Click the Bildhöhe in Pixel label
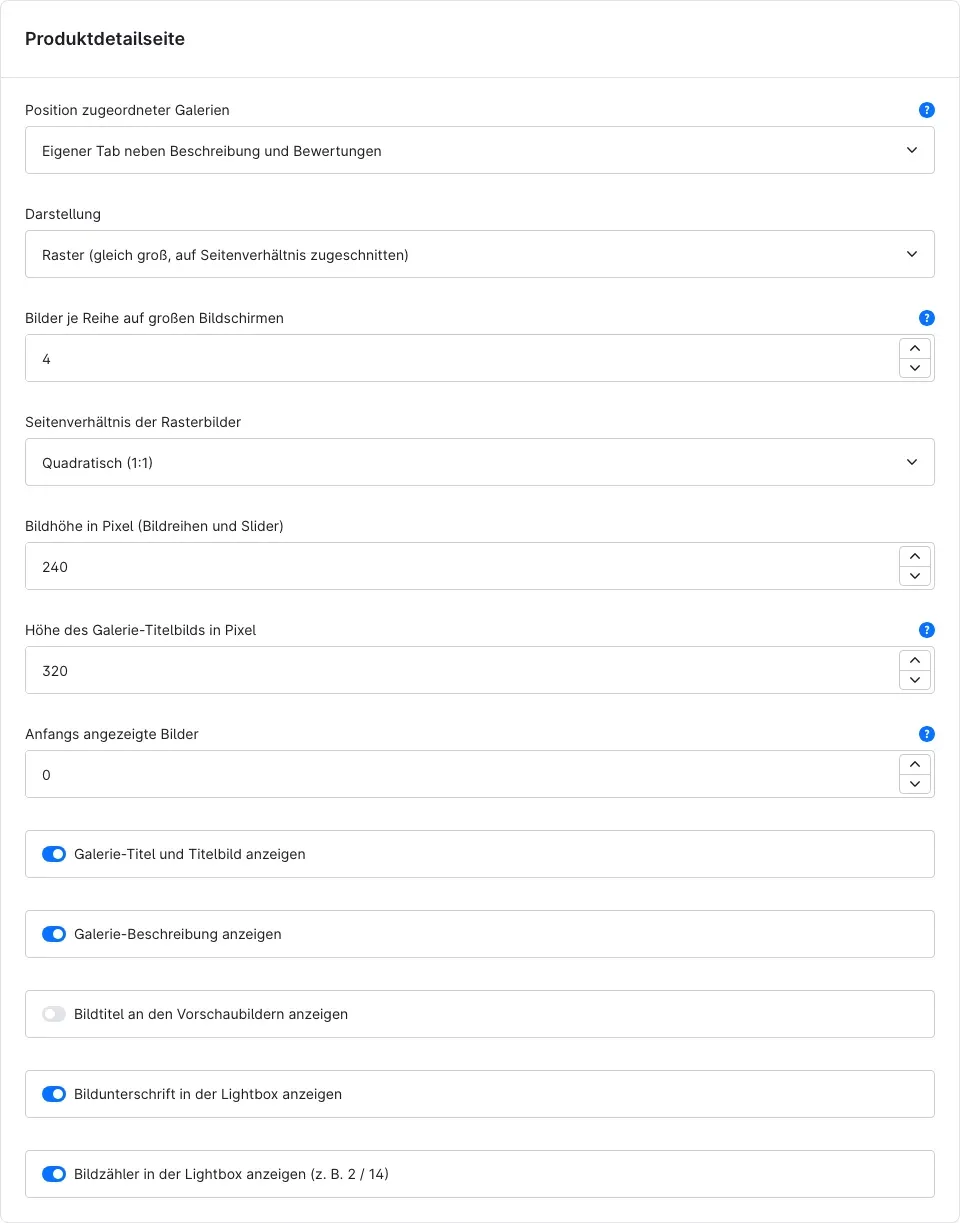 point(154,526)
